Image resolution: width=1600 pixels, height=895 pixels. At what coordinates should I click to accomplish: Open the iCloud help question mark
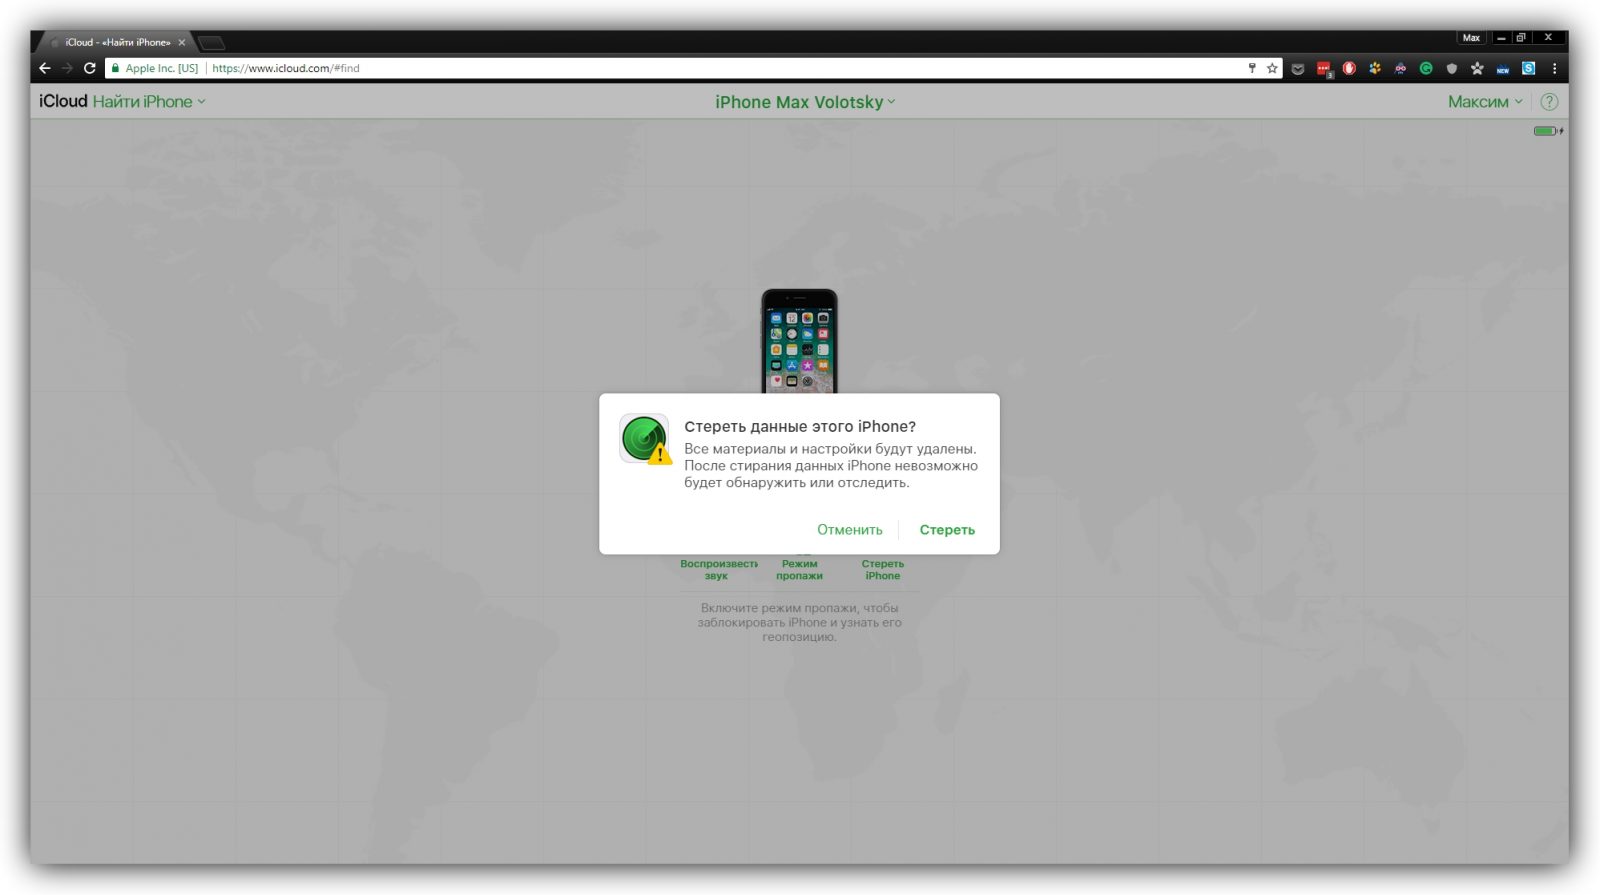pyautogui.click(x=1549, y=102)
